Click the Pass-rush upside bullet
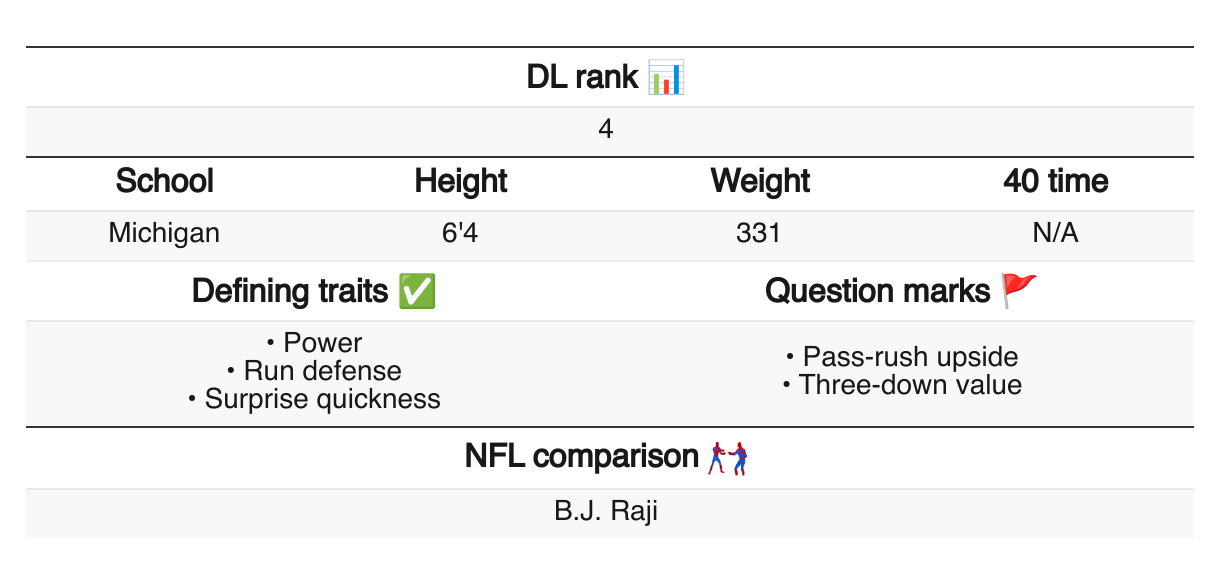Viewport: 1220px width, 566px height. 902,357
